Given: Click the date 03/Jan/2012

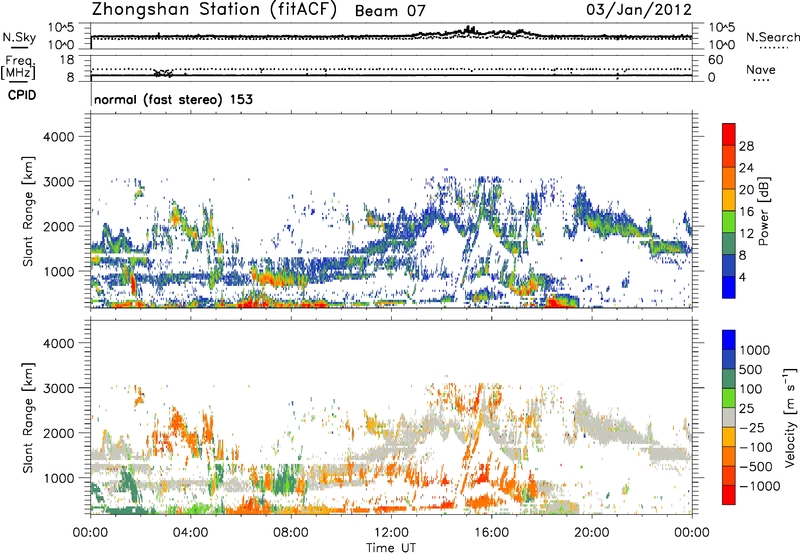Looking at the screenshot, I should pyautogui.click(x=639, y=10).
